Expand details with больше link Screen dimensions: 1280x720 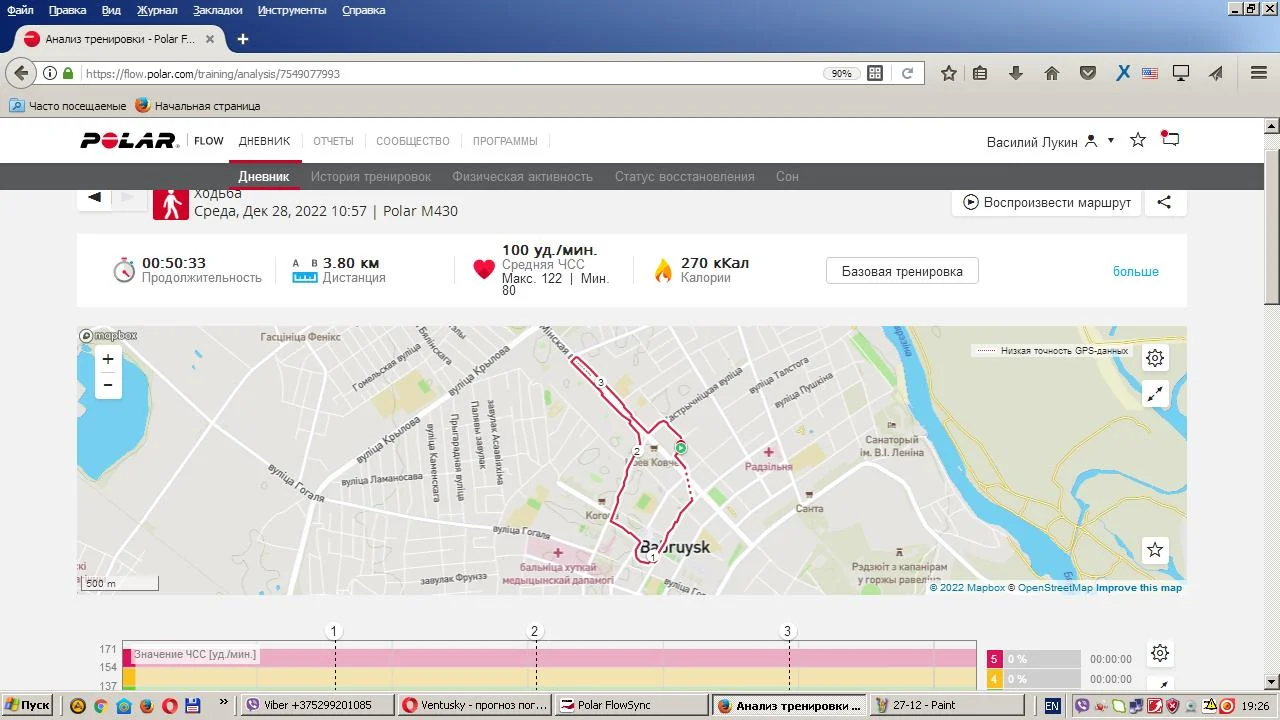pyautogui.click(x=1135, y=272)
